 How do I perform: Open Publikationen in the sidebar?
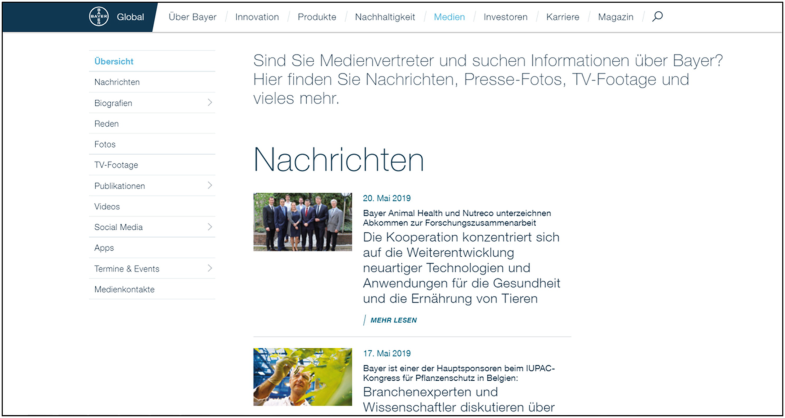click(x=152, y=186)
